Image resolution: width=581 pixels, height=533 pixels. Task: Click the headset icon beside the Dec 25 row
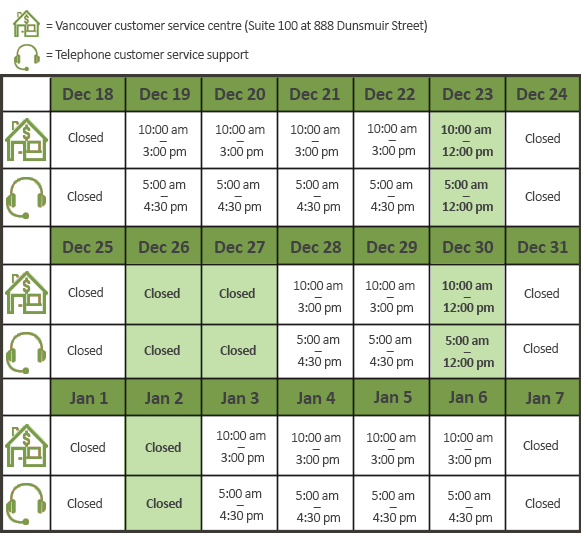pos(26,352)
